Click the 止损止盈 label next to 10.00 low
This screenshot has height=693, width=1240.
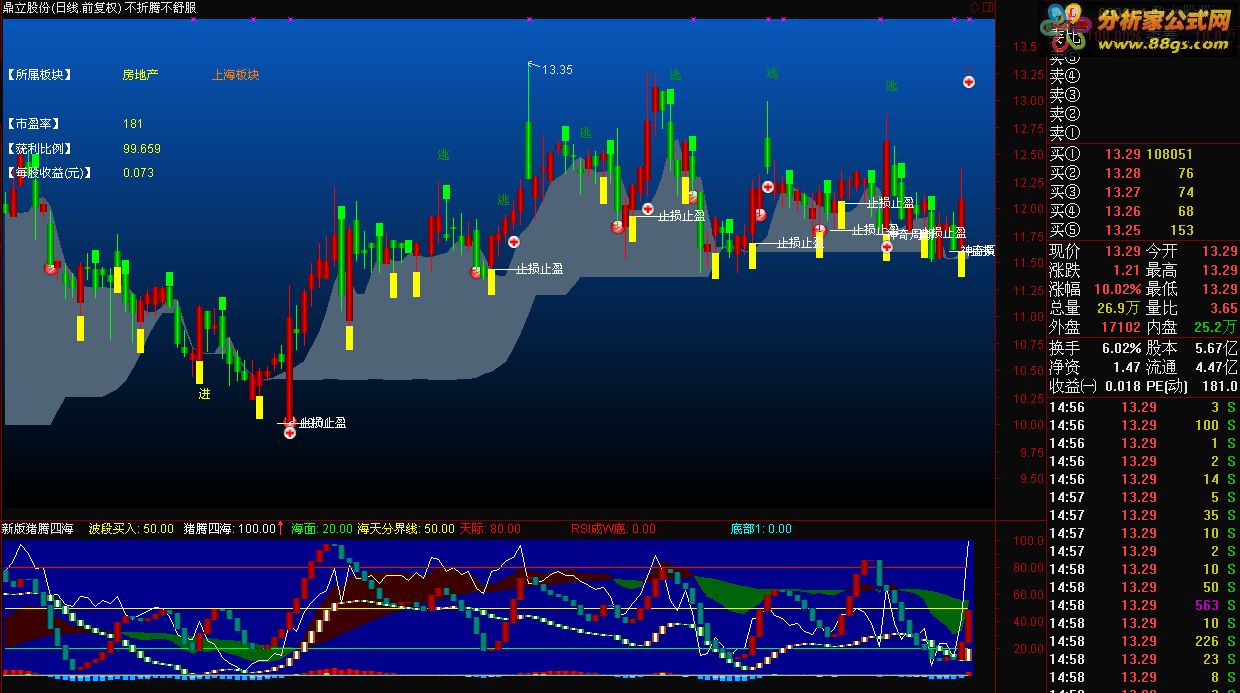pyautogui.click(x=322, y=423)
